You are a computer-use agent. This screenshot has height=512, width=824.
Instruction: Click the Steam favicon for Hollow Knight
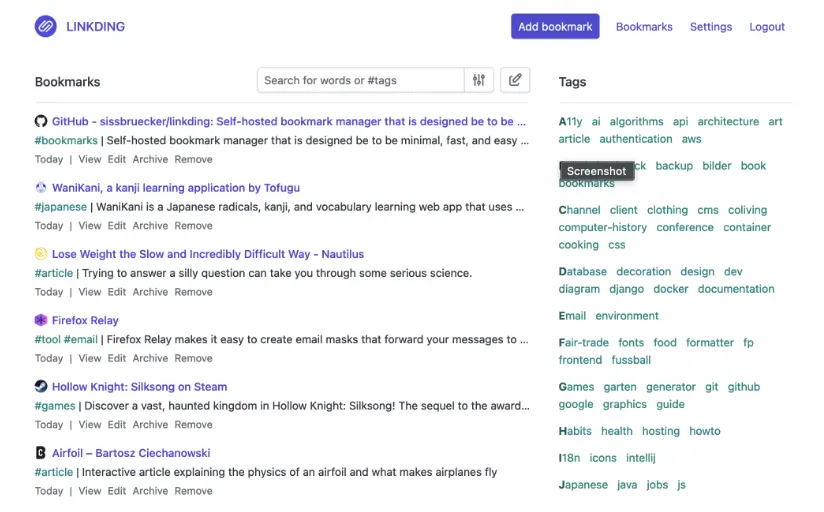tap(41, 386)
